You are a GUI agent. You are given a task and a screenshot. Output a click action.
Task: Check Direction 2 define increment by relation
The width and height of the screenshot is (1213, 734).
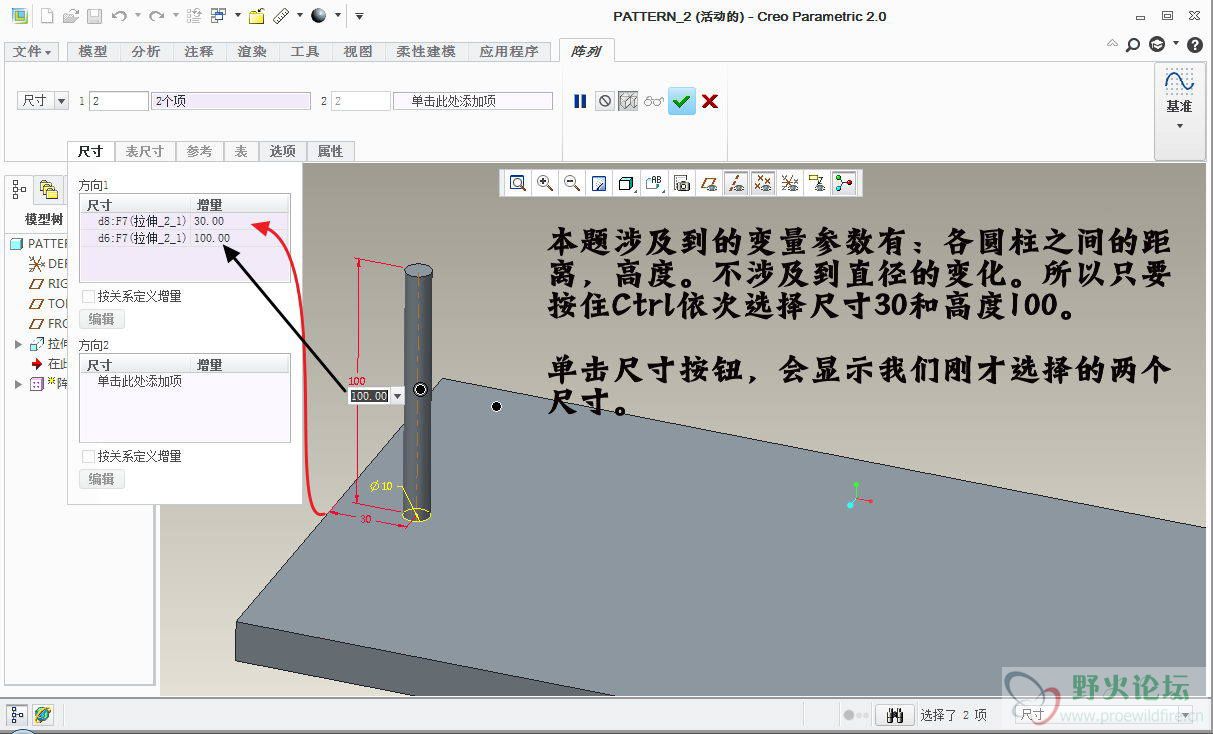pyautogui.click(x=88, y=457)
